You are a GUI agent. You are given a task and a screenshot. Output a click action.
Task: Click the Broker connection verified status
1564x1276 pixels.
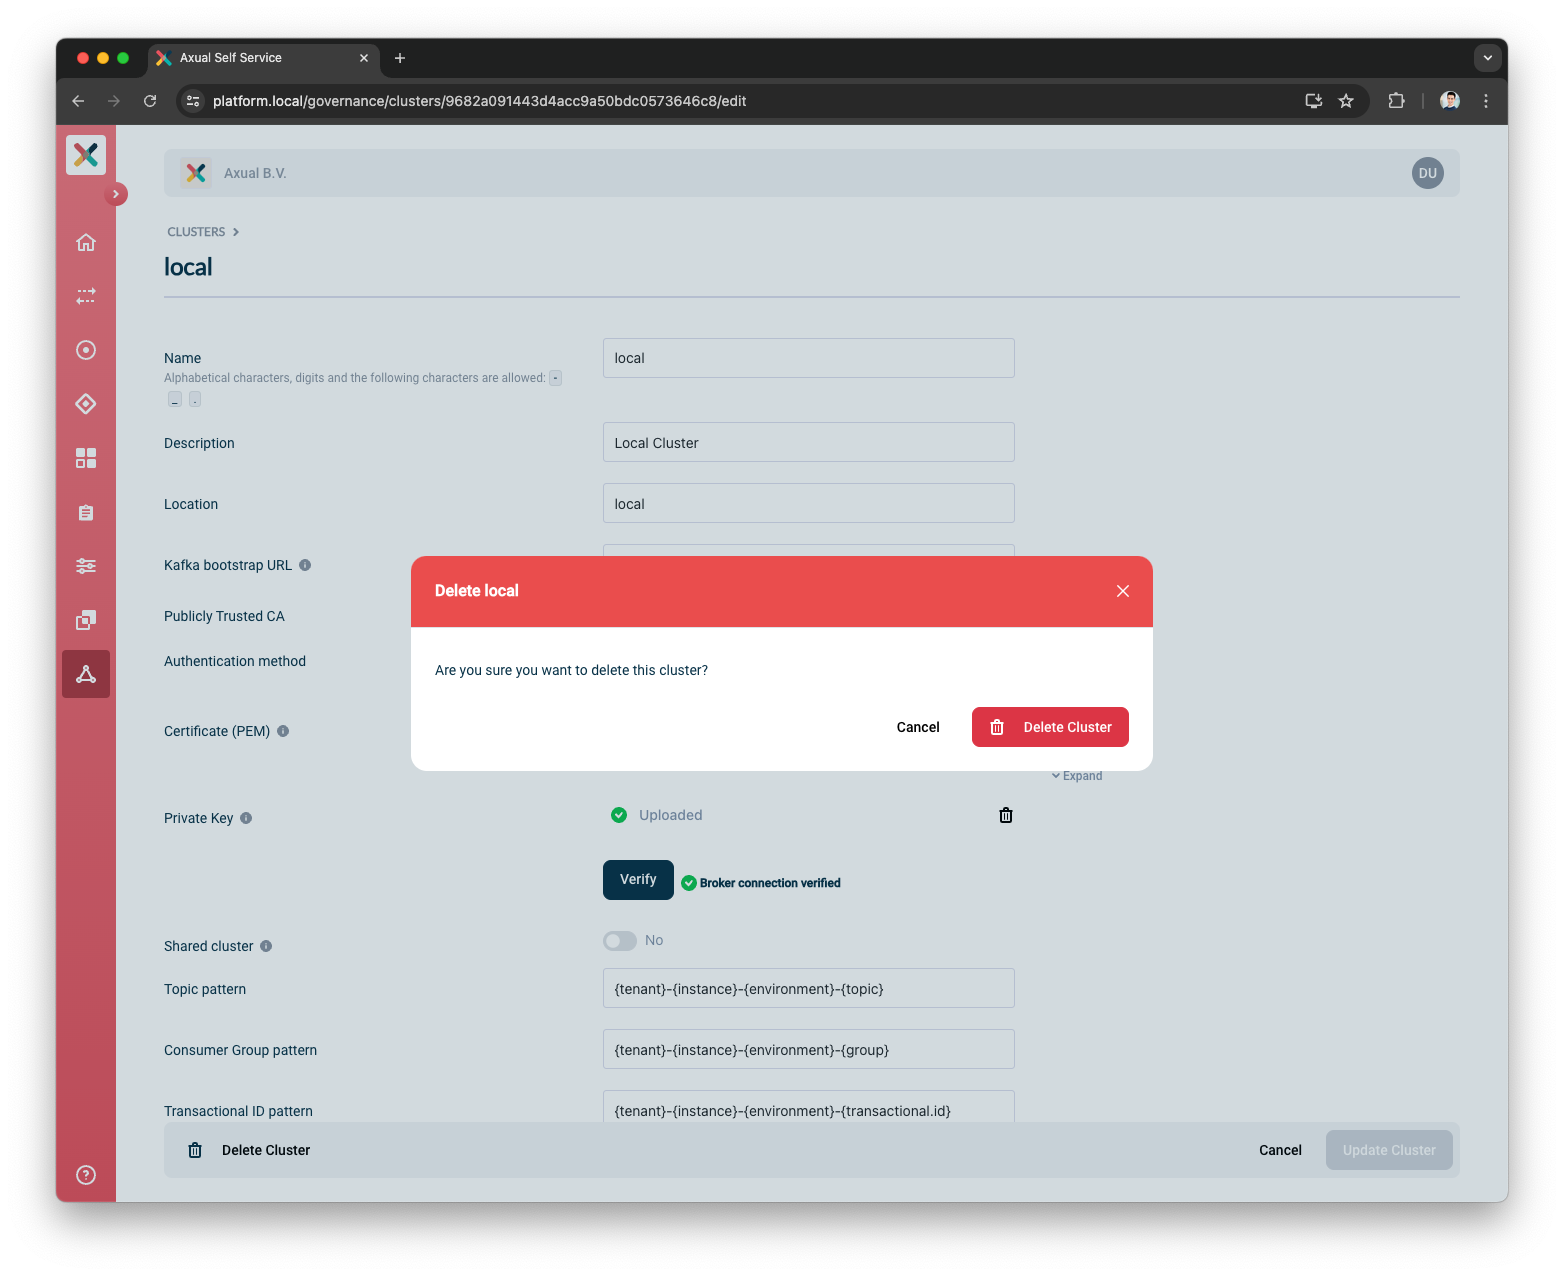tap(761, 883)
